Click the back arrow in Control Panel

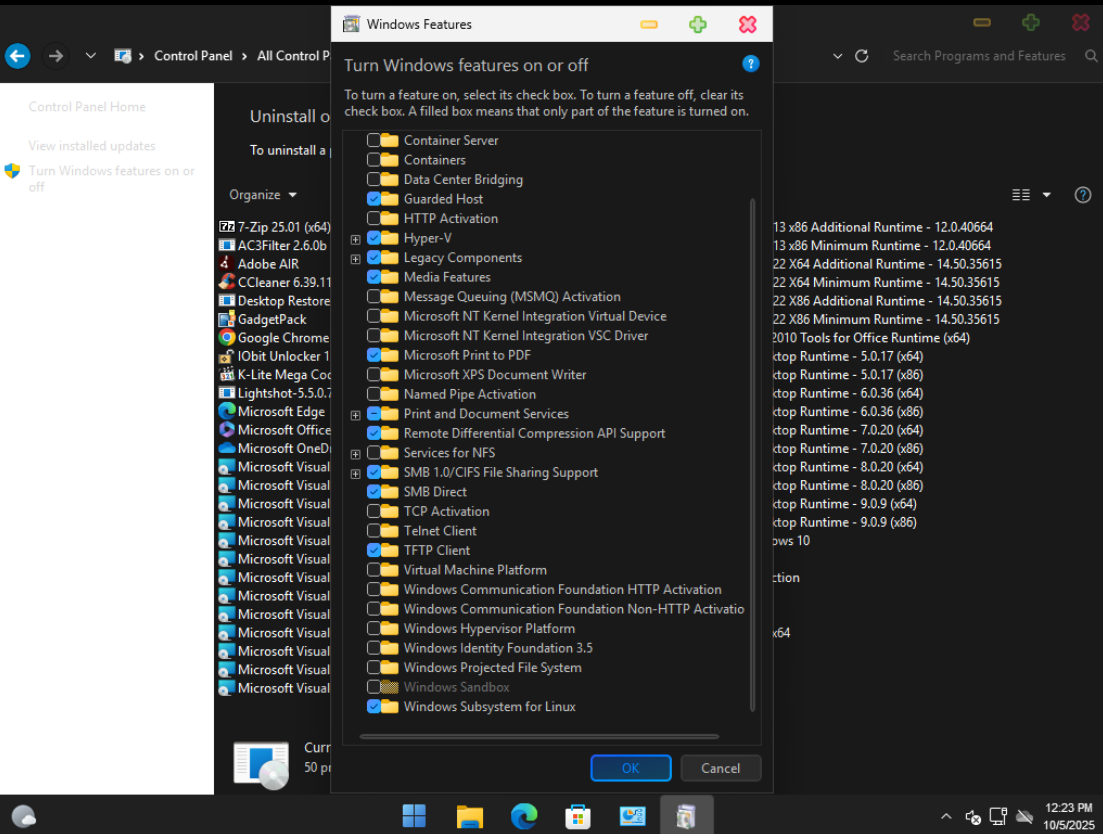[17, 56]
